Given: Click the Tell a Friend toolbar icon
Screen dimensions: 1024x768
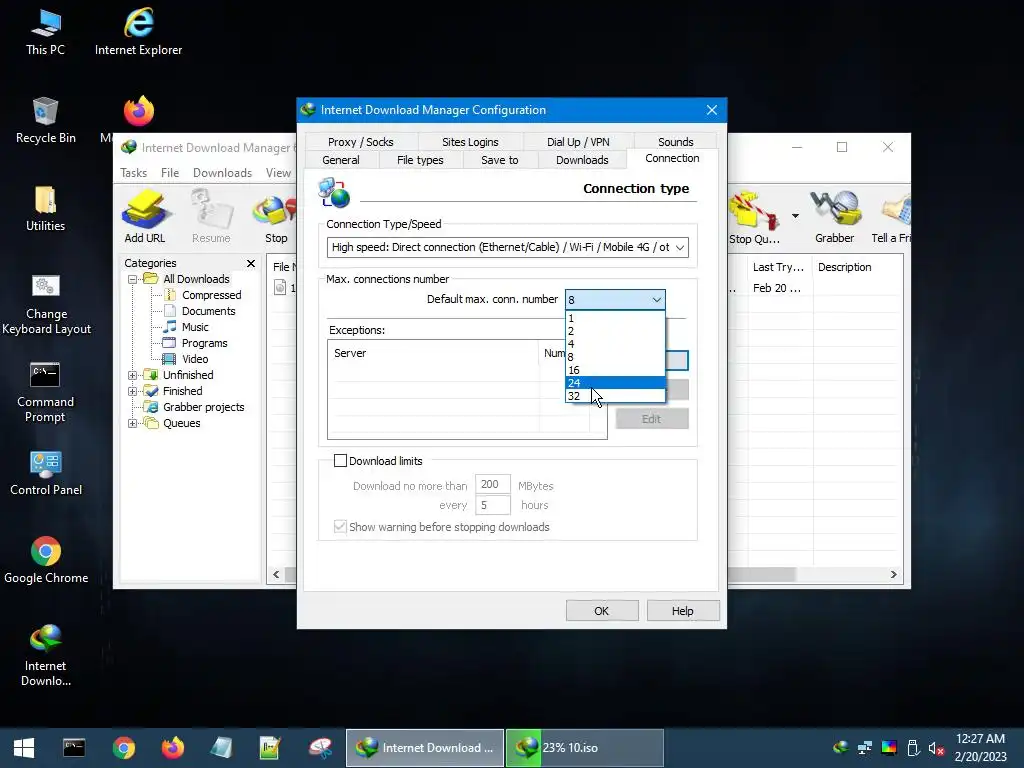Looking at the screenshot, I should pos(891,217).
